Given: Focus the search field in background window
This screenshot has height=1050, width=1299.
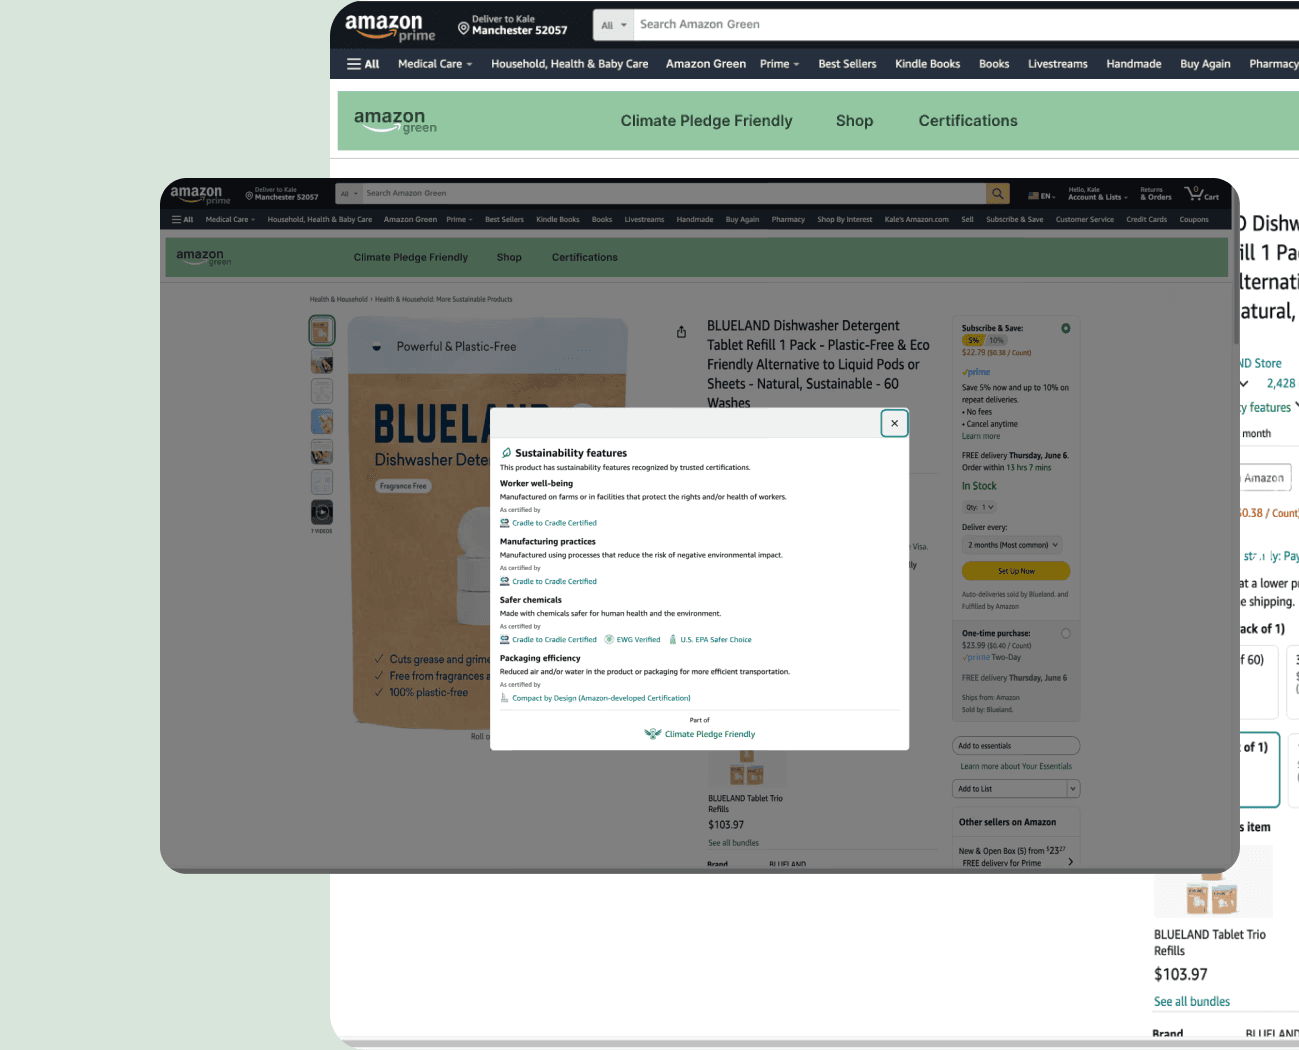Looking at the screenshot, I should (x=966, y=25).
